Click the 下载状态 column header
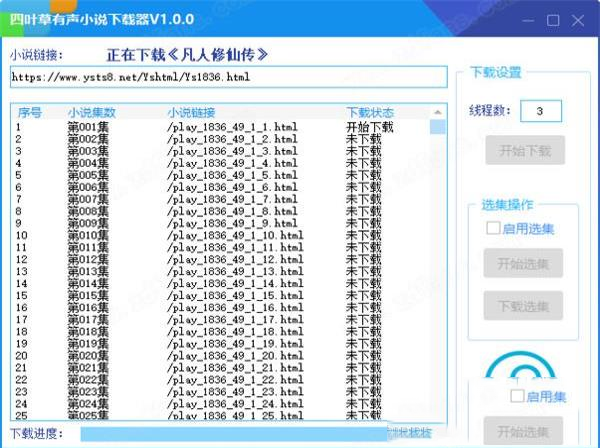This screenshot has width=600, height=448. click(370, 112)
